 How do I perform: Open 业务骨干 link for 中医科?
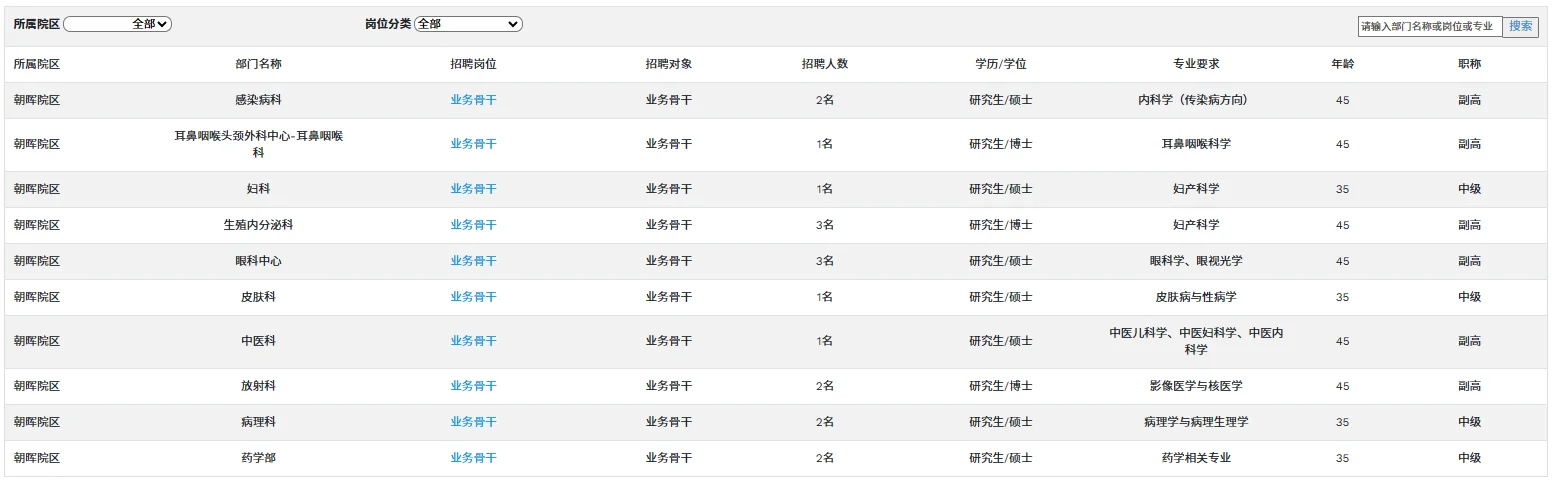(x=473, y=341)
